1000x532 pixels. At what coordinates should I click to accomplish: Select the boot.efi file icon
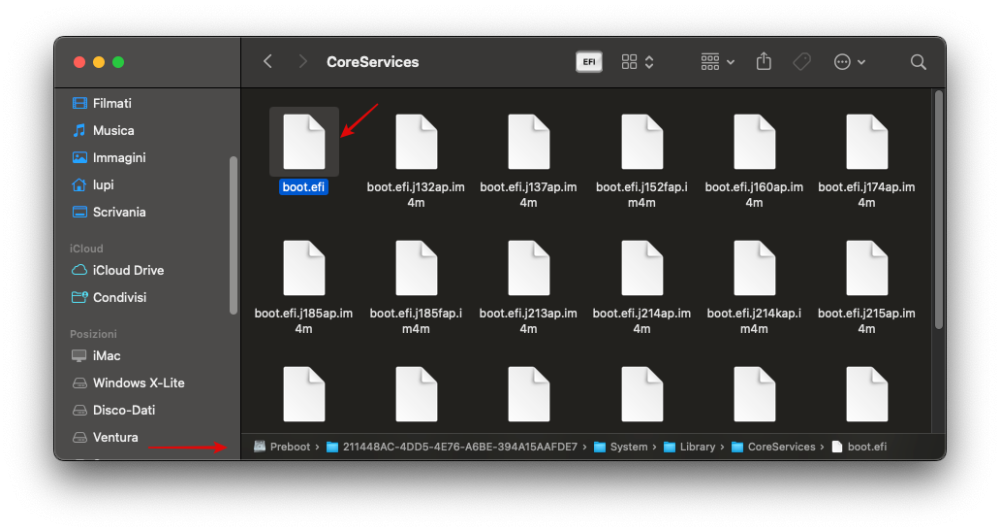click(304, 142)
